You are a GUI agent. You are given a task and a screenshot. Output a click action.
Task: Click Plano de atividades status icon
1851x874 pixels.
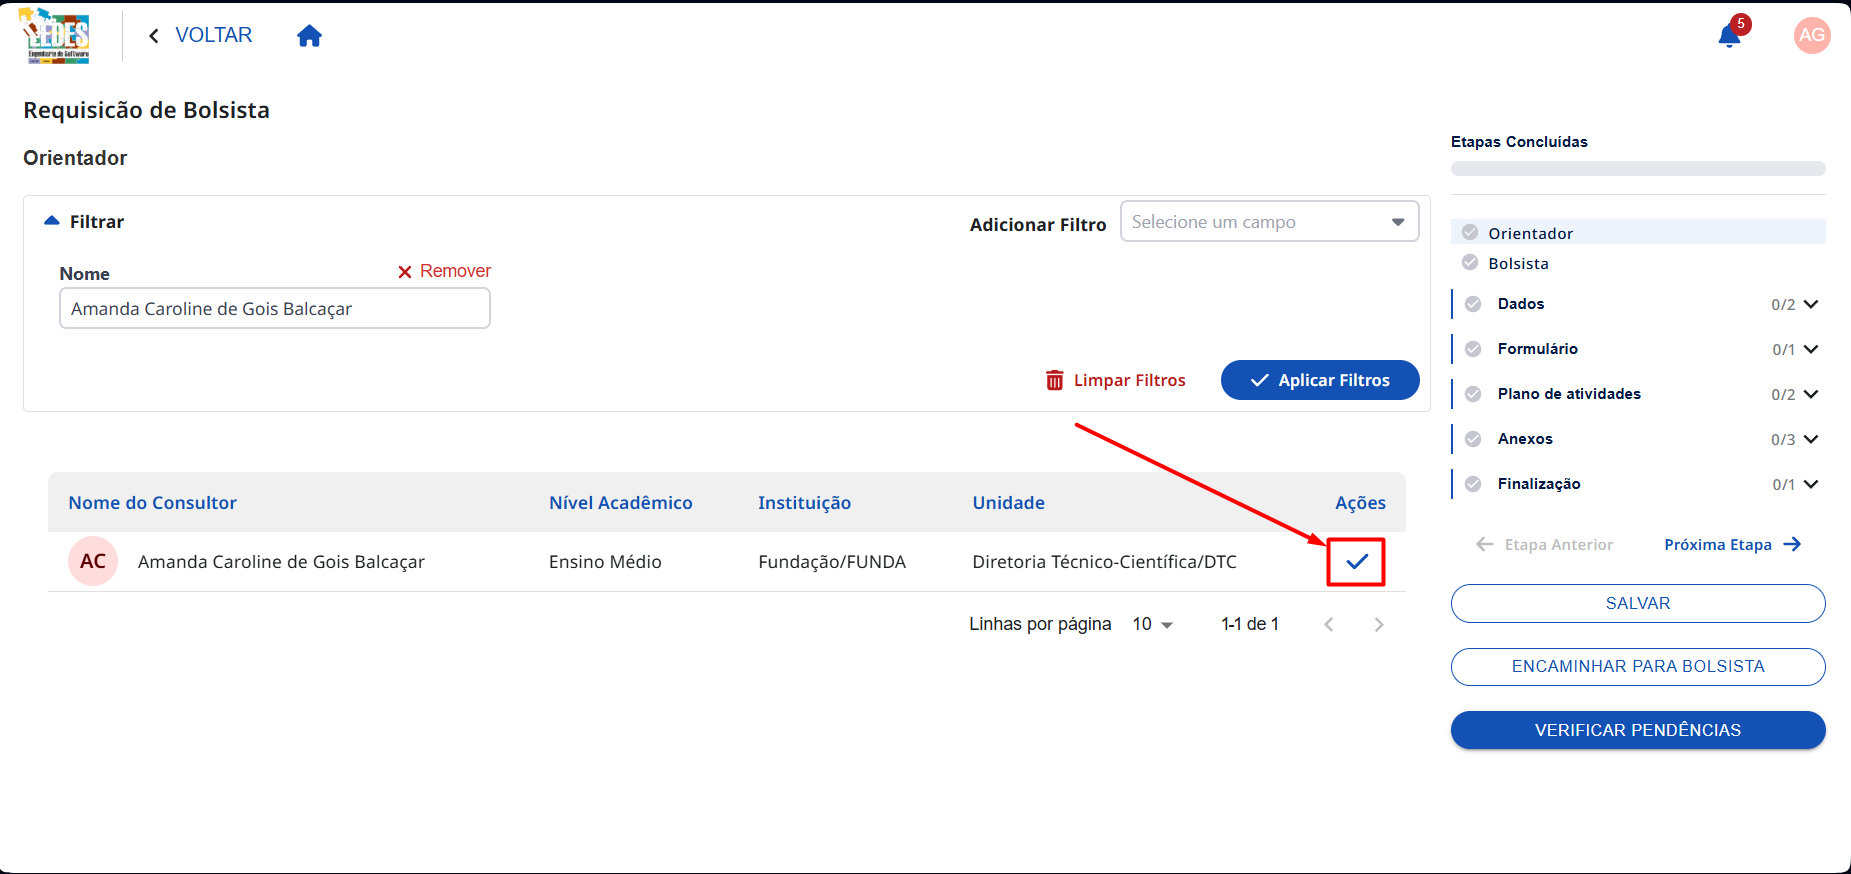(1473, 394)
